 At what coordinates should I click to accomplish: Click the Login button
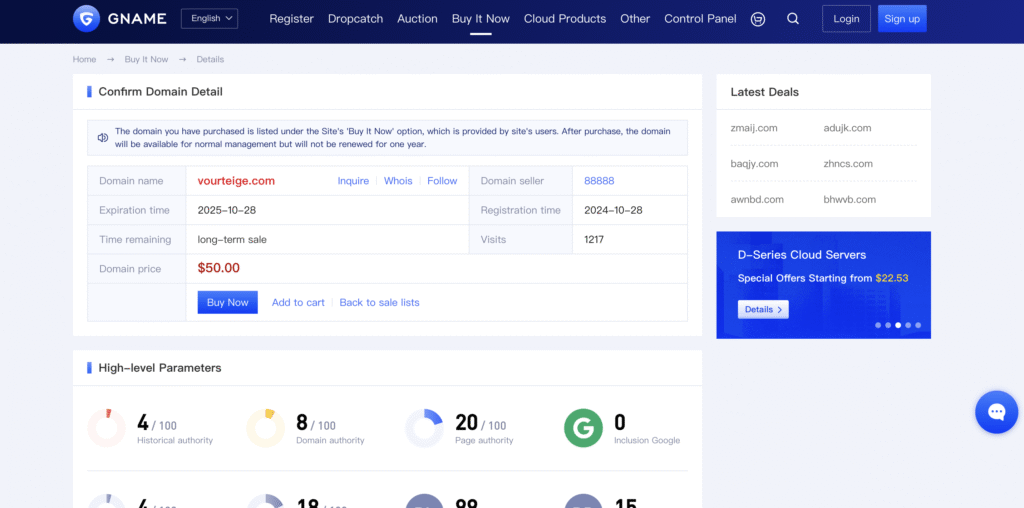pos(846,19)
